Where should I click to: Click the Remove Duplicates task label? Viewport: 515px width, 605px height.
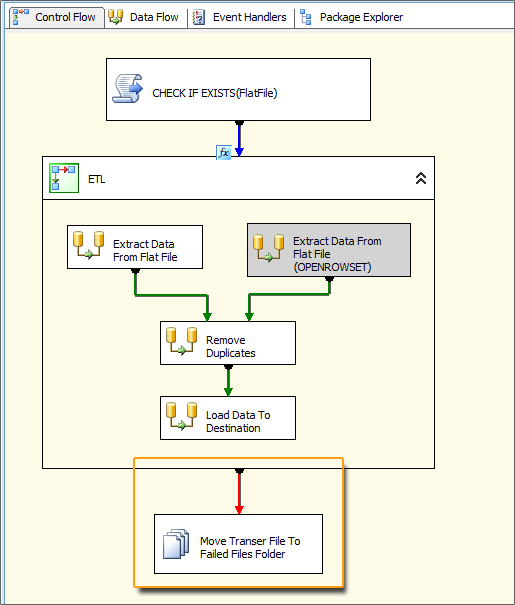point(230,346)
